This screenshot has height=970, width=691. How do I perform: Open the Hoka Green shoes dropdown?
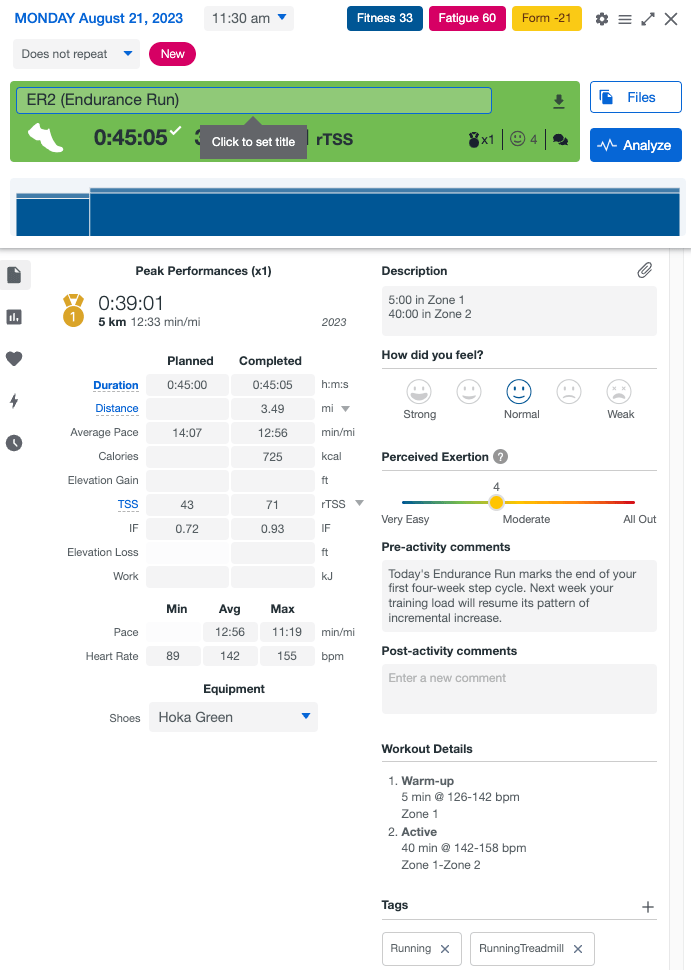click(x=233, y=717)
